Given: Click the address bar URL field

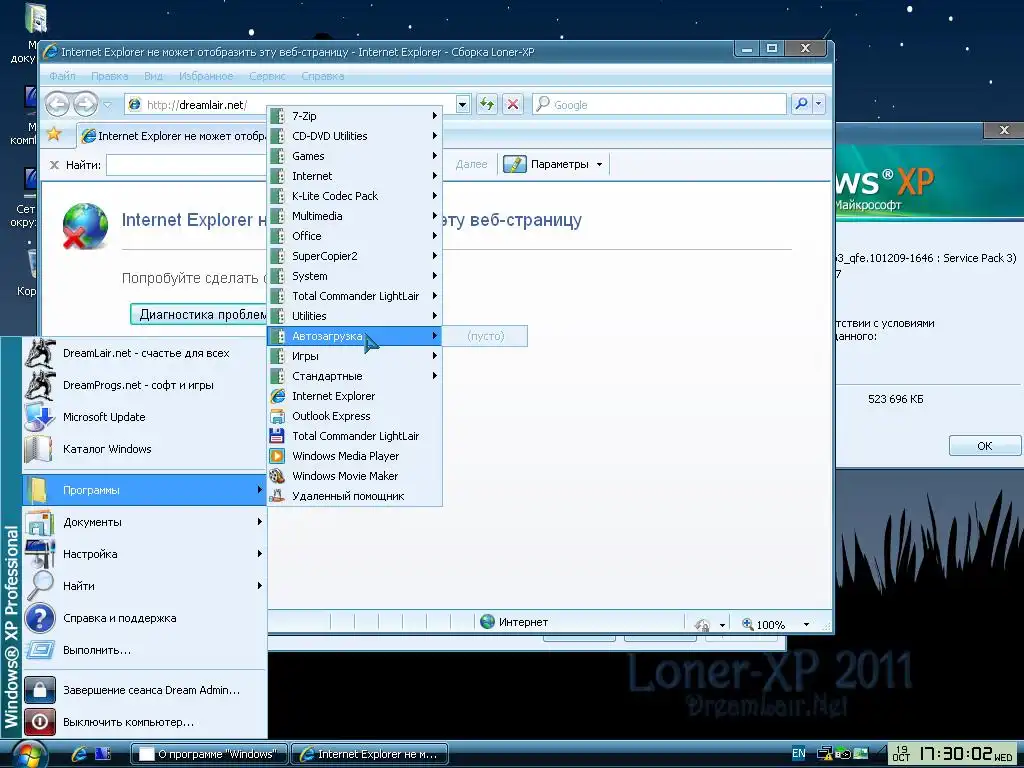Looking at the screenshot, I should click(291, 104).
